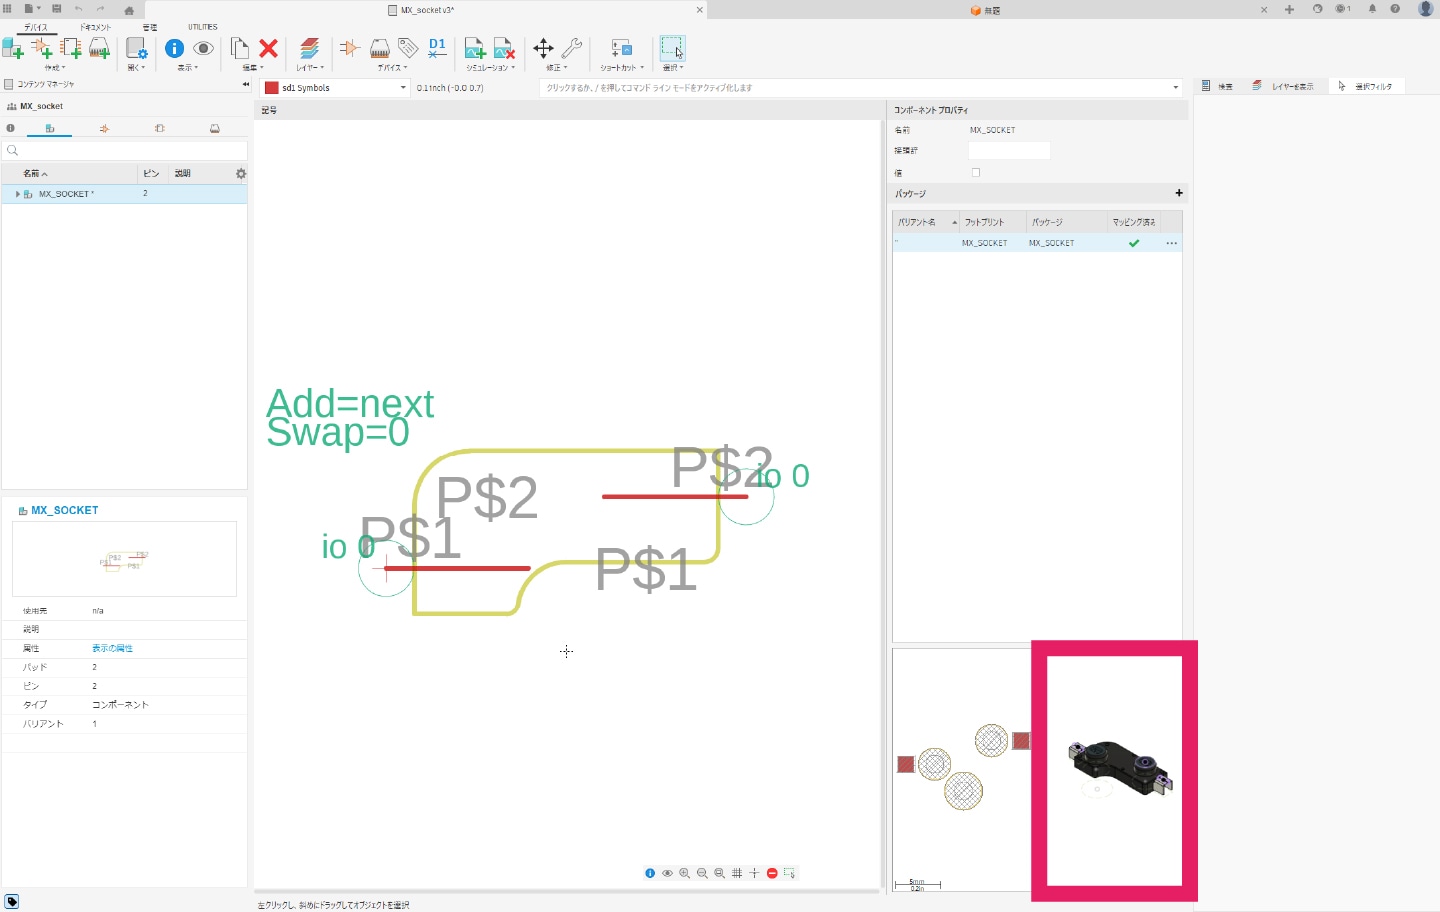This screenshot has height=912, width=1440.
Task: Click the content manager search field
Action: 125,150
